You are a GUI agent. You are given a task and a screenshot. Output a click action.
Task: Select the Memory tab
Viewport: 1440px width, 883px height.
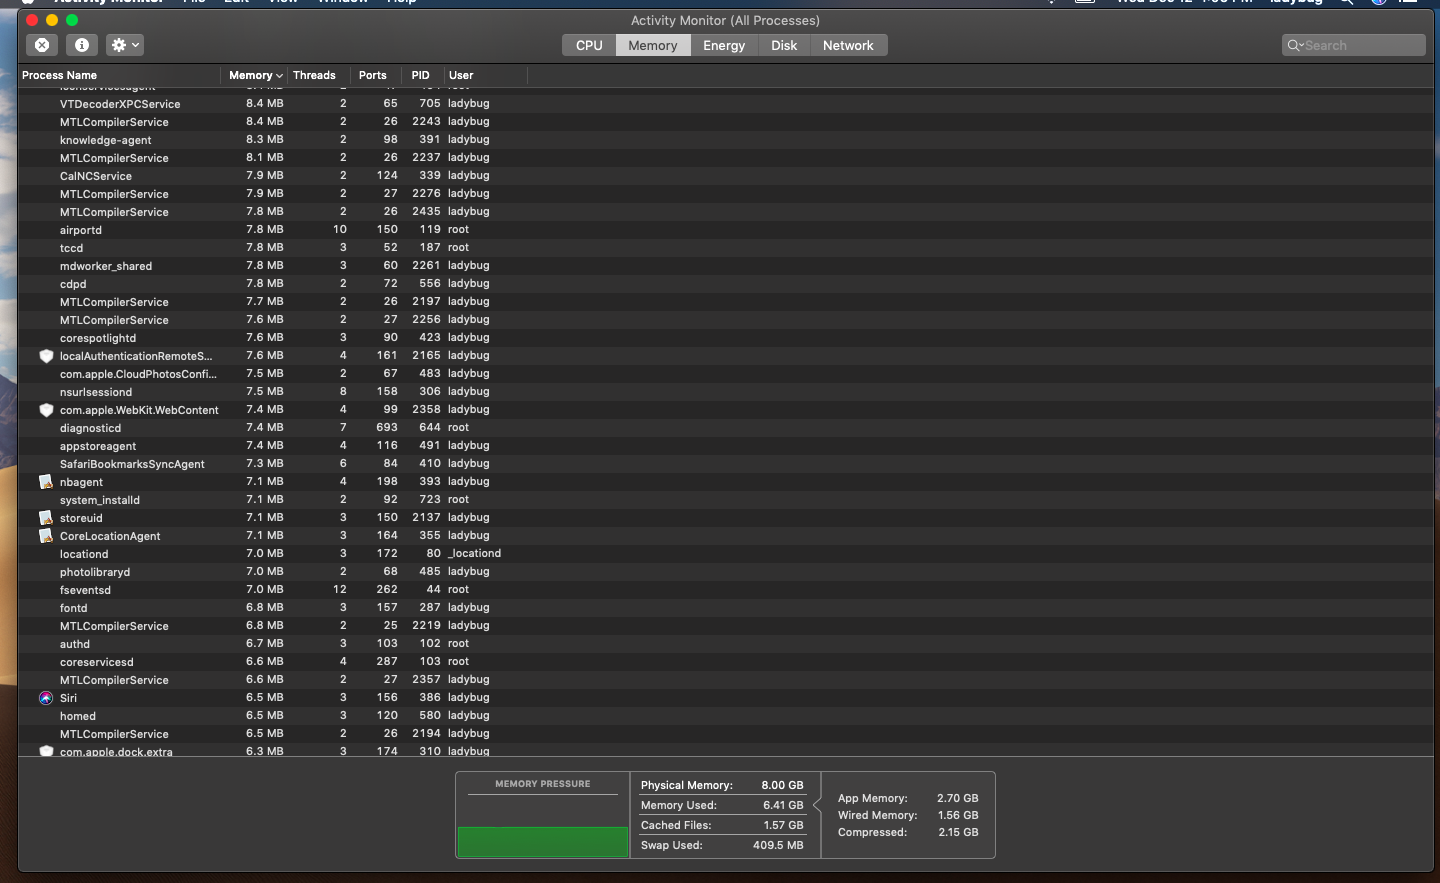pyautogui.click(x=653, y=45)
